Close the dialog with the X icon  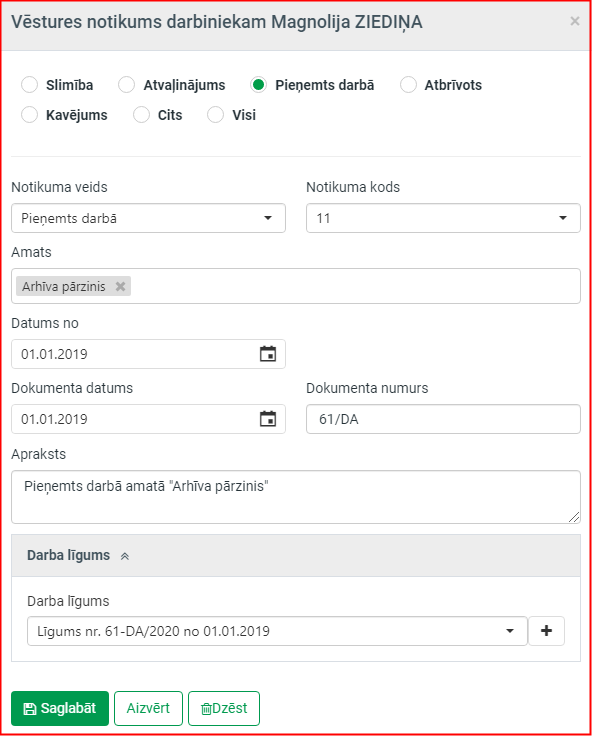click(575, 21)
